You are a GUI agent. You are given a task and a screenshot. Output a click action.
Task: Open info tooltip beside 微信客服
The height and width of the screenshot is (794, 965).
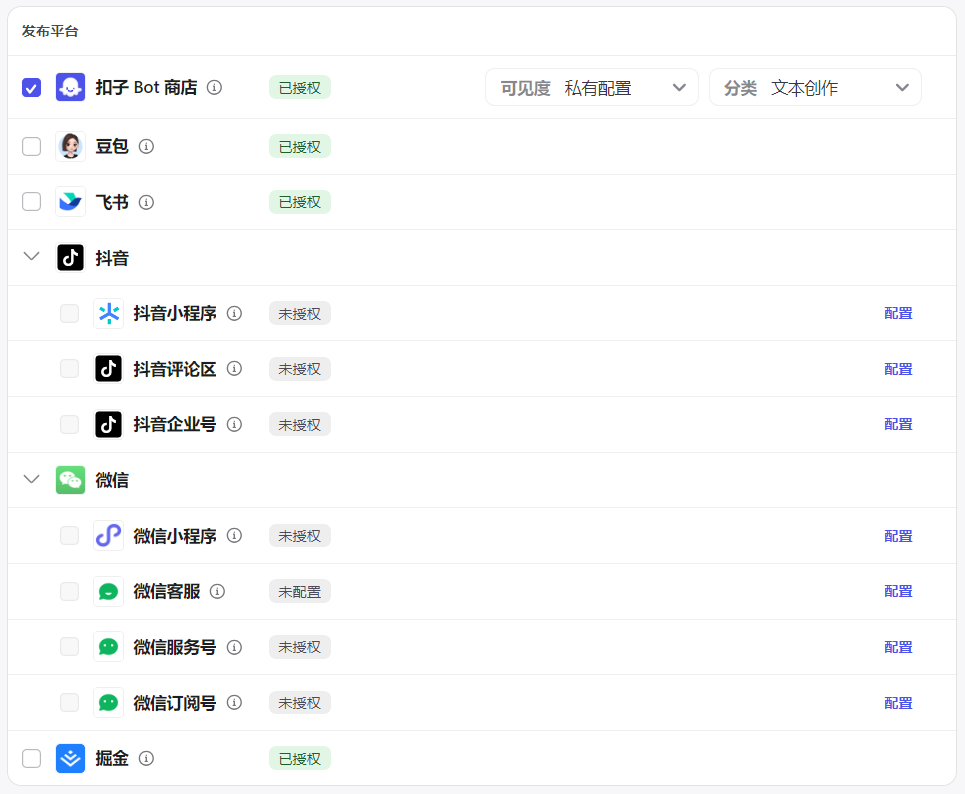(217, 591)
